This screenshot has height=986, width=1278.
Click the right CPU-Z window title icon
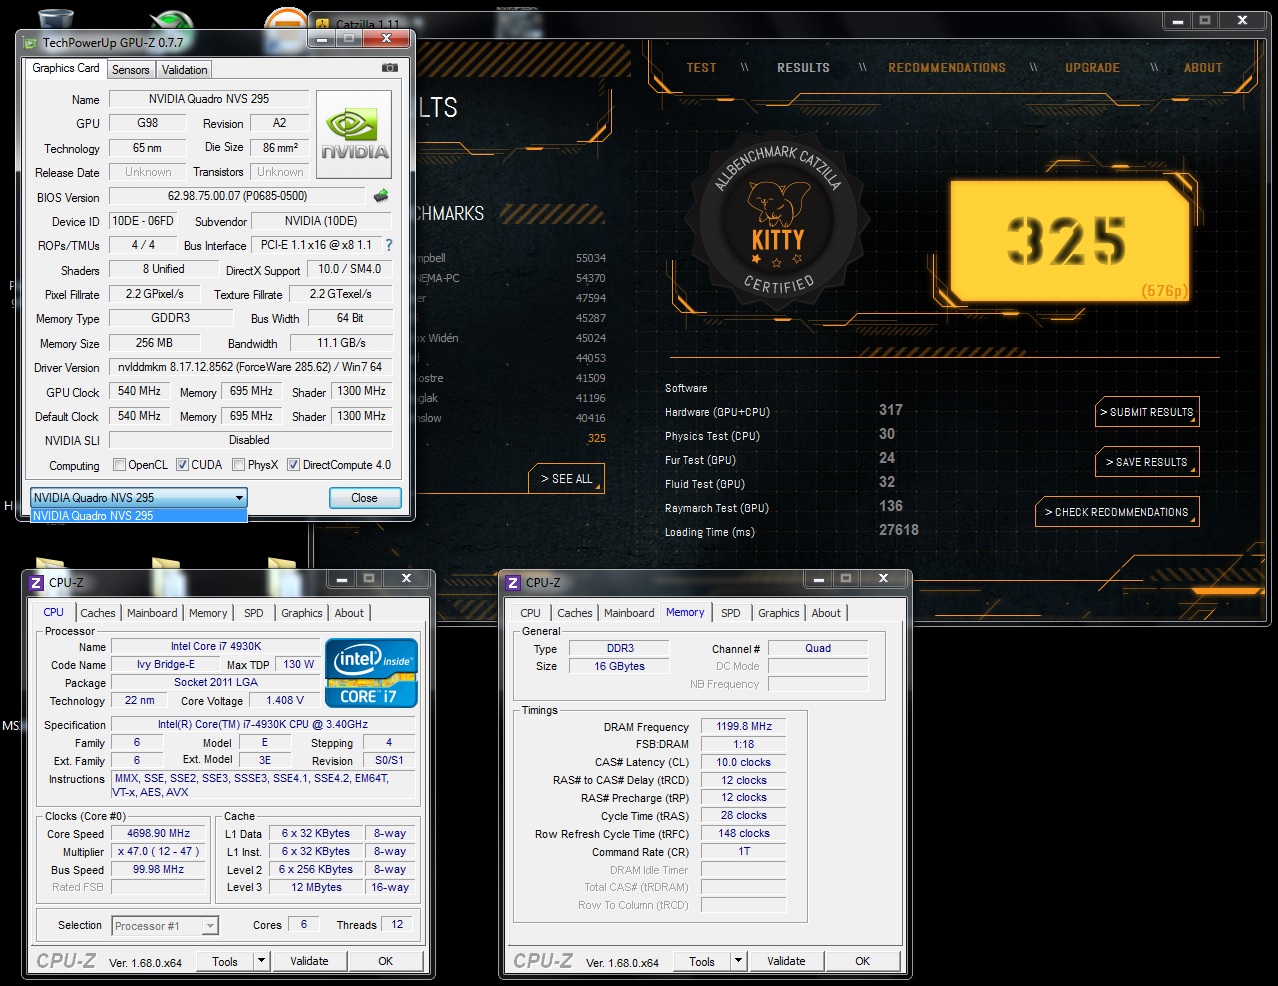click(x=514, y=582)
